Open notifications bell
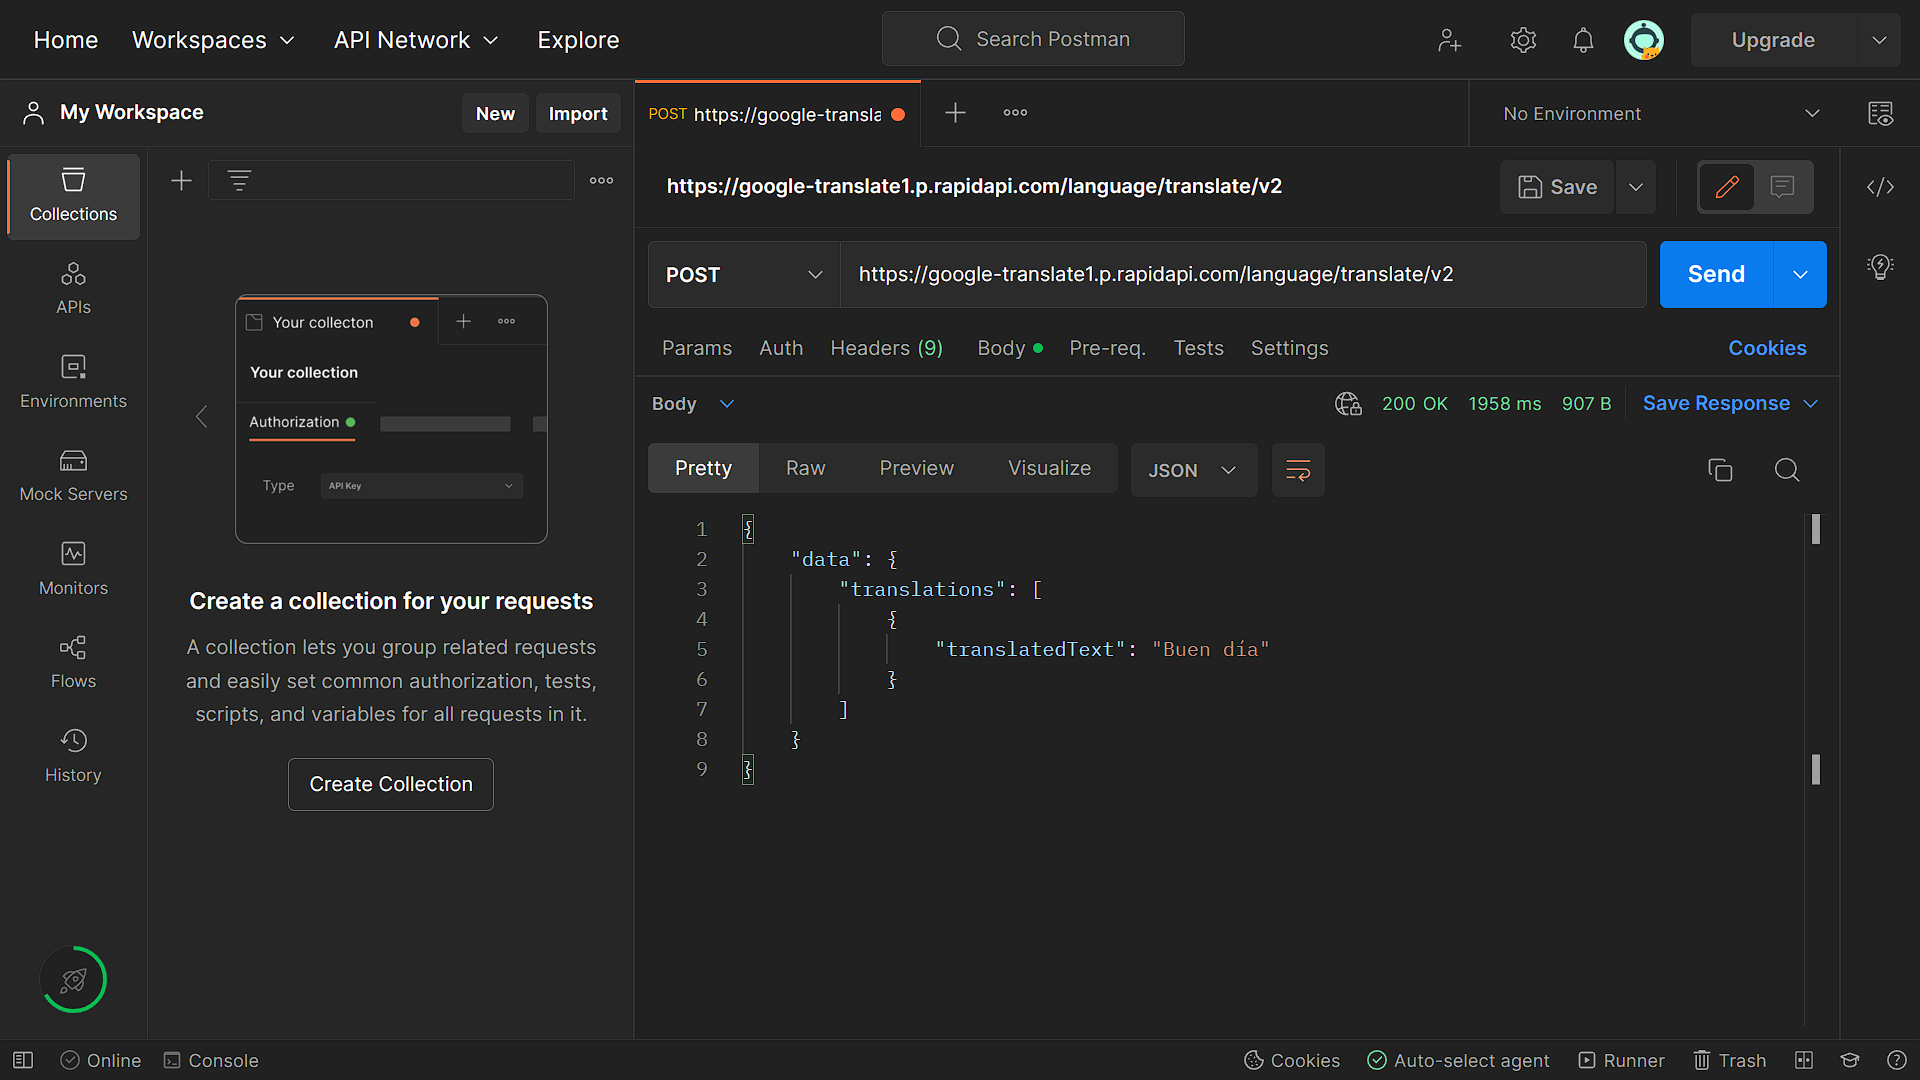 click(1583, 40)
